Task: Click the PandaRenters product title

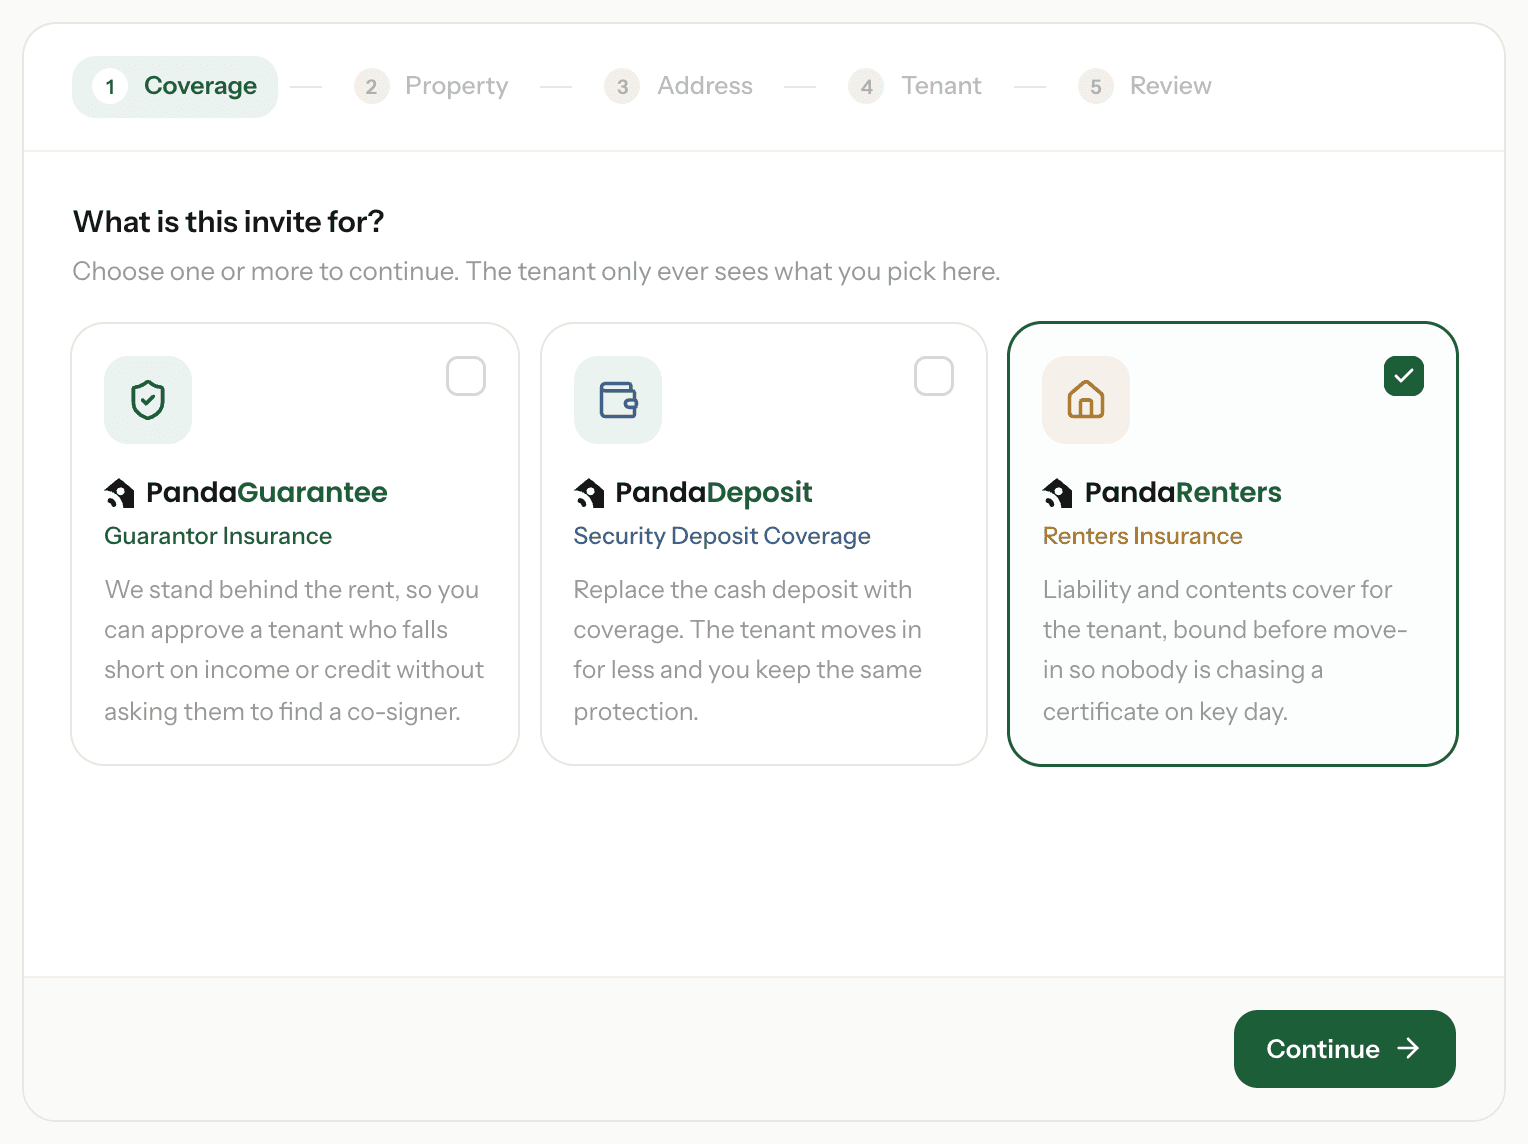Action: click(x=1183, y=493)
